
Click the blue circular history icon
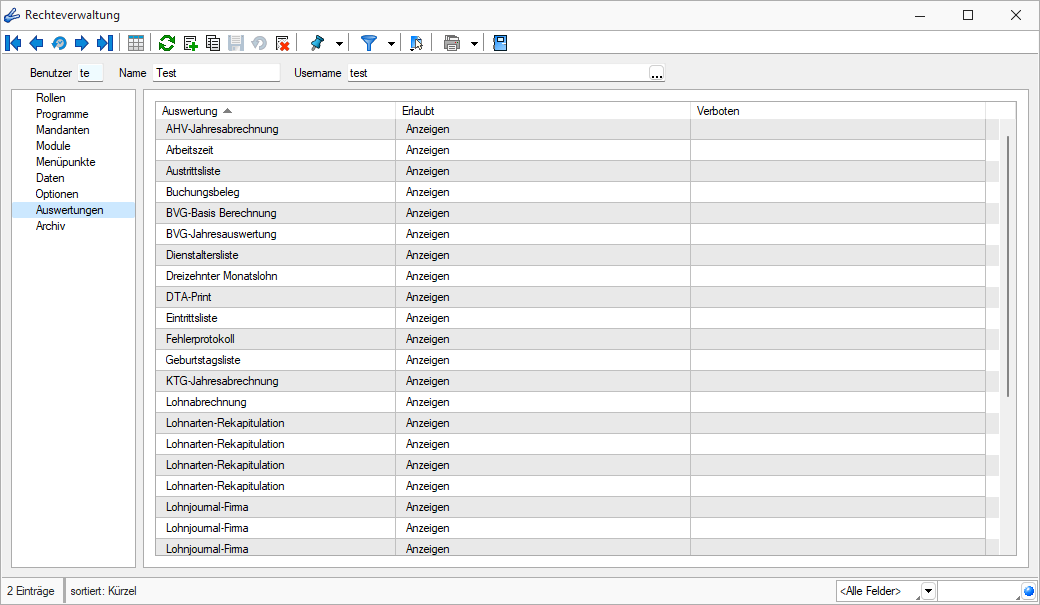tap(59, 43)
